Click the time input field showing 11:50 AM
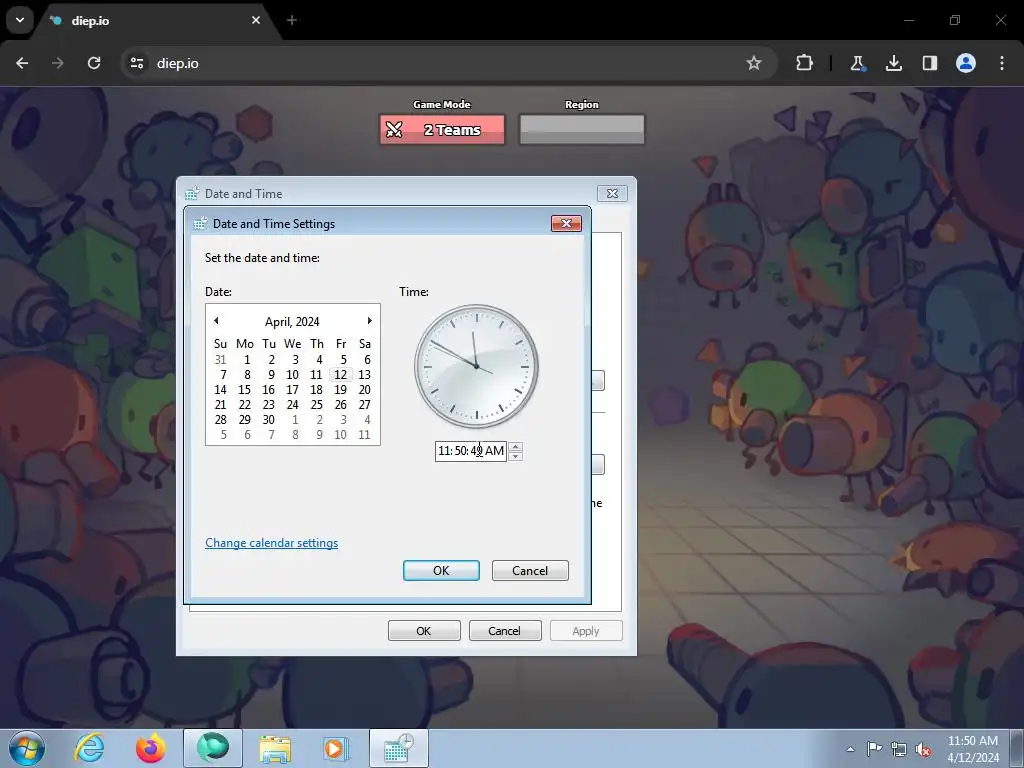Image resolution: width=1024 pixels, height=768 pixels. tap(471, 451)
